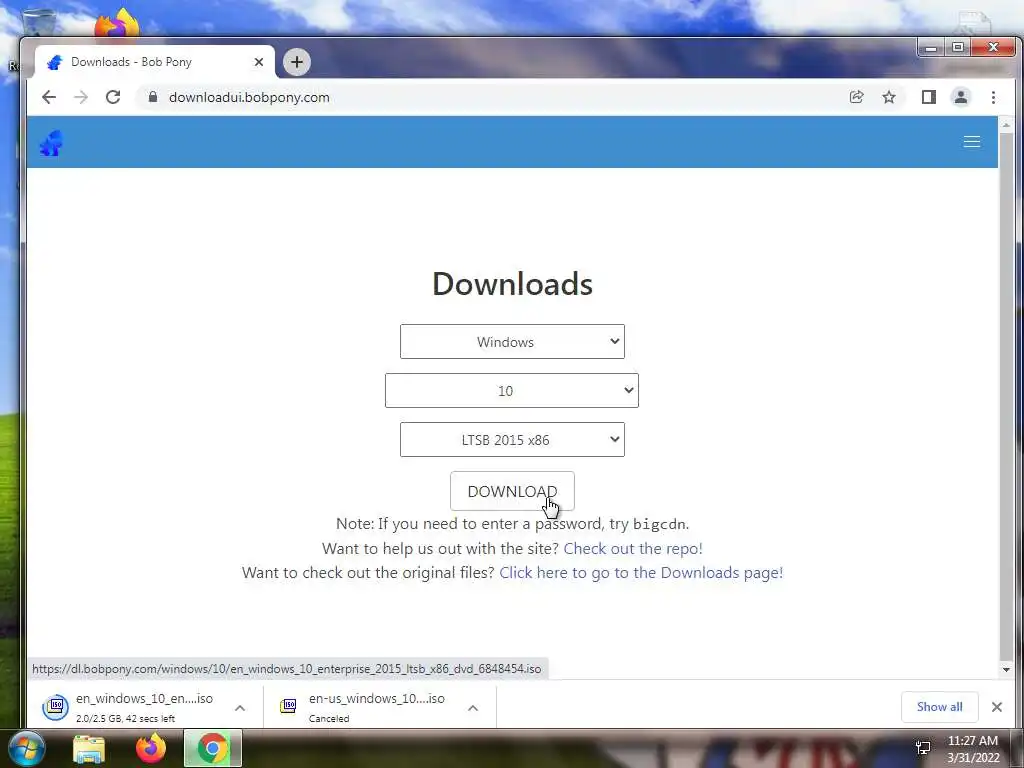Click the vertical scrollbar thumb
The height and width of the screenshot is (768, 1024).
(1006, 396)
